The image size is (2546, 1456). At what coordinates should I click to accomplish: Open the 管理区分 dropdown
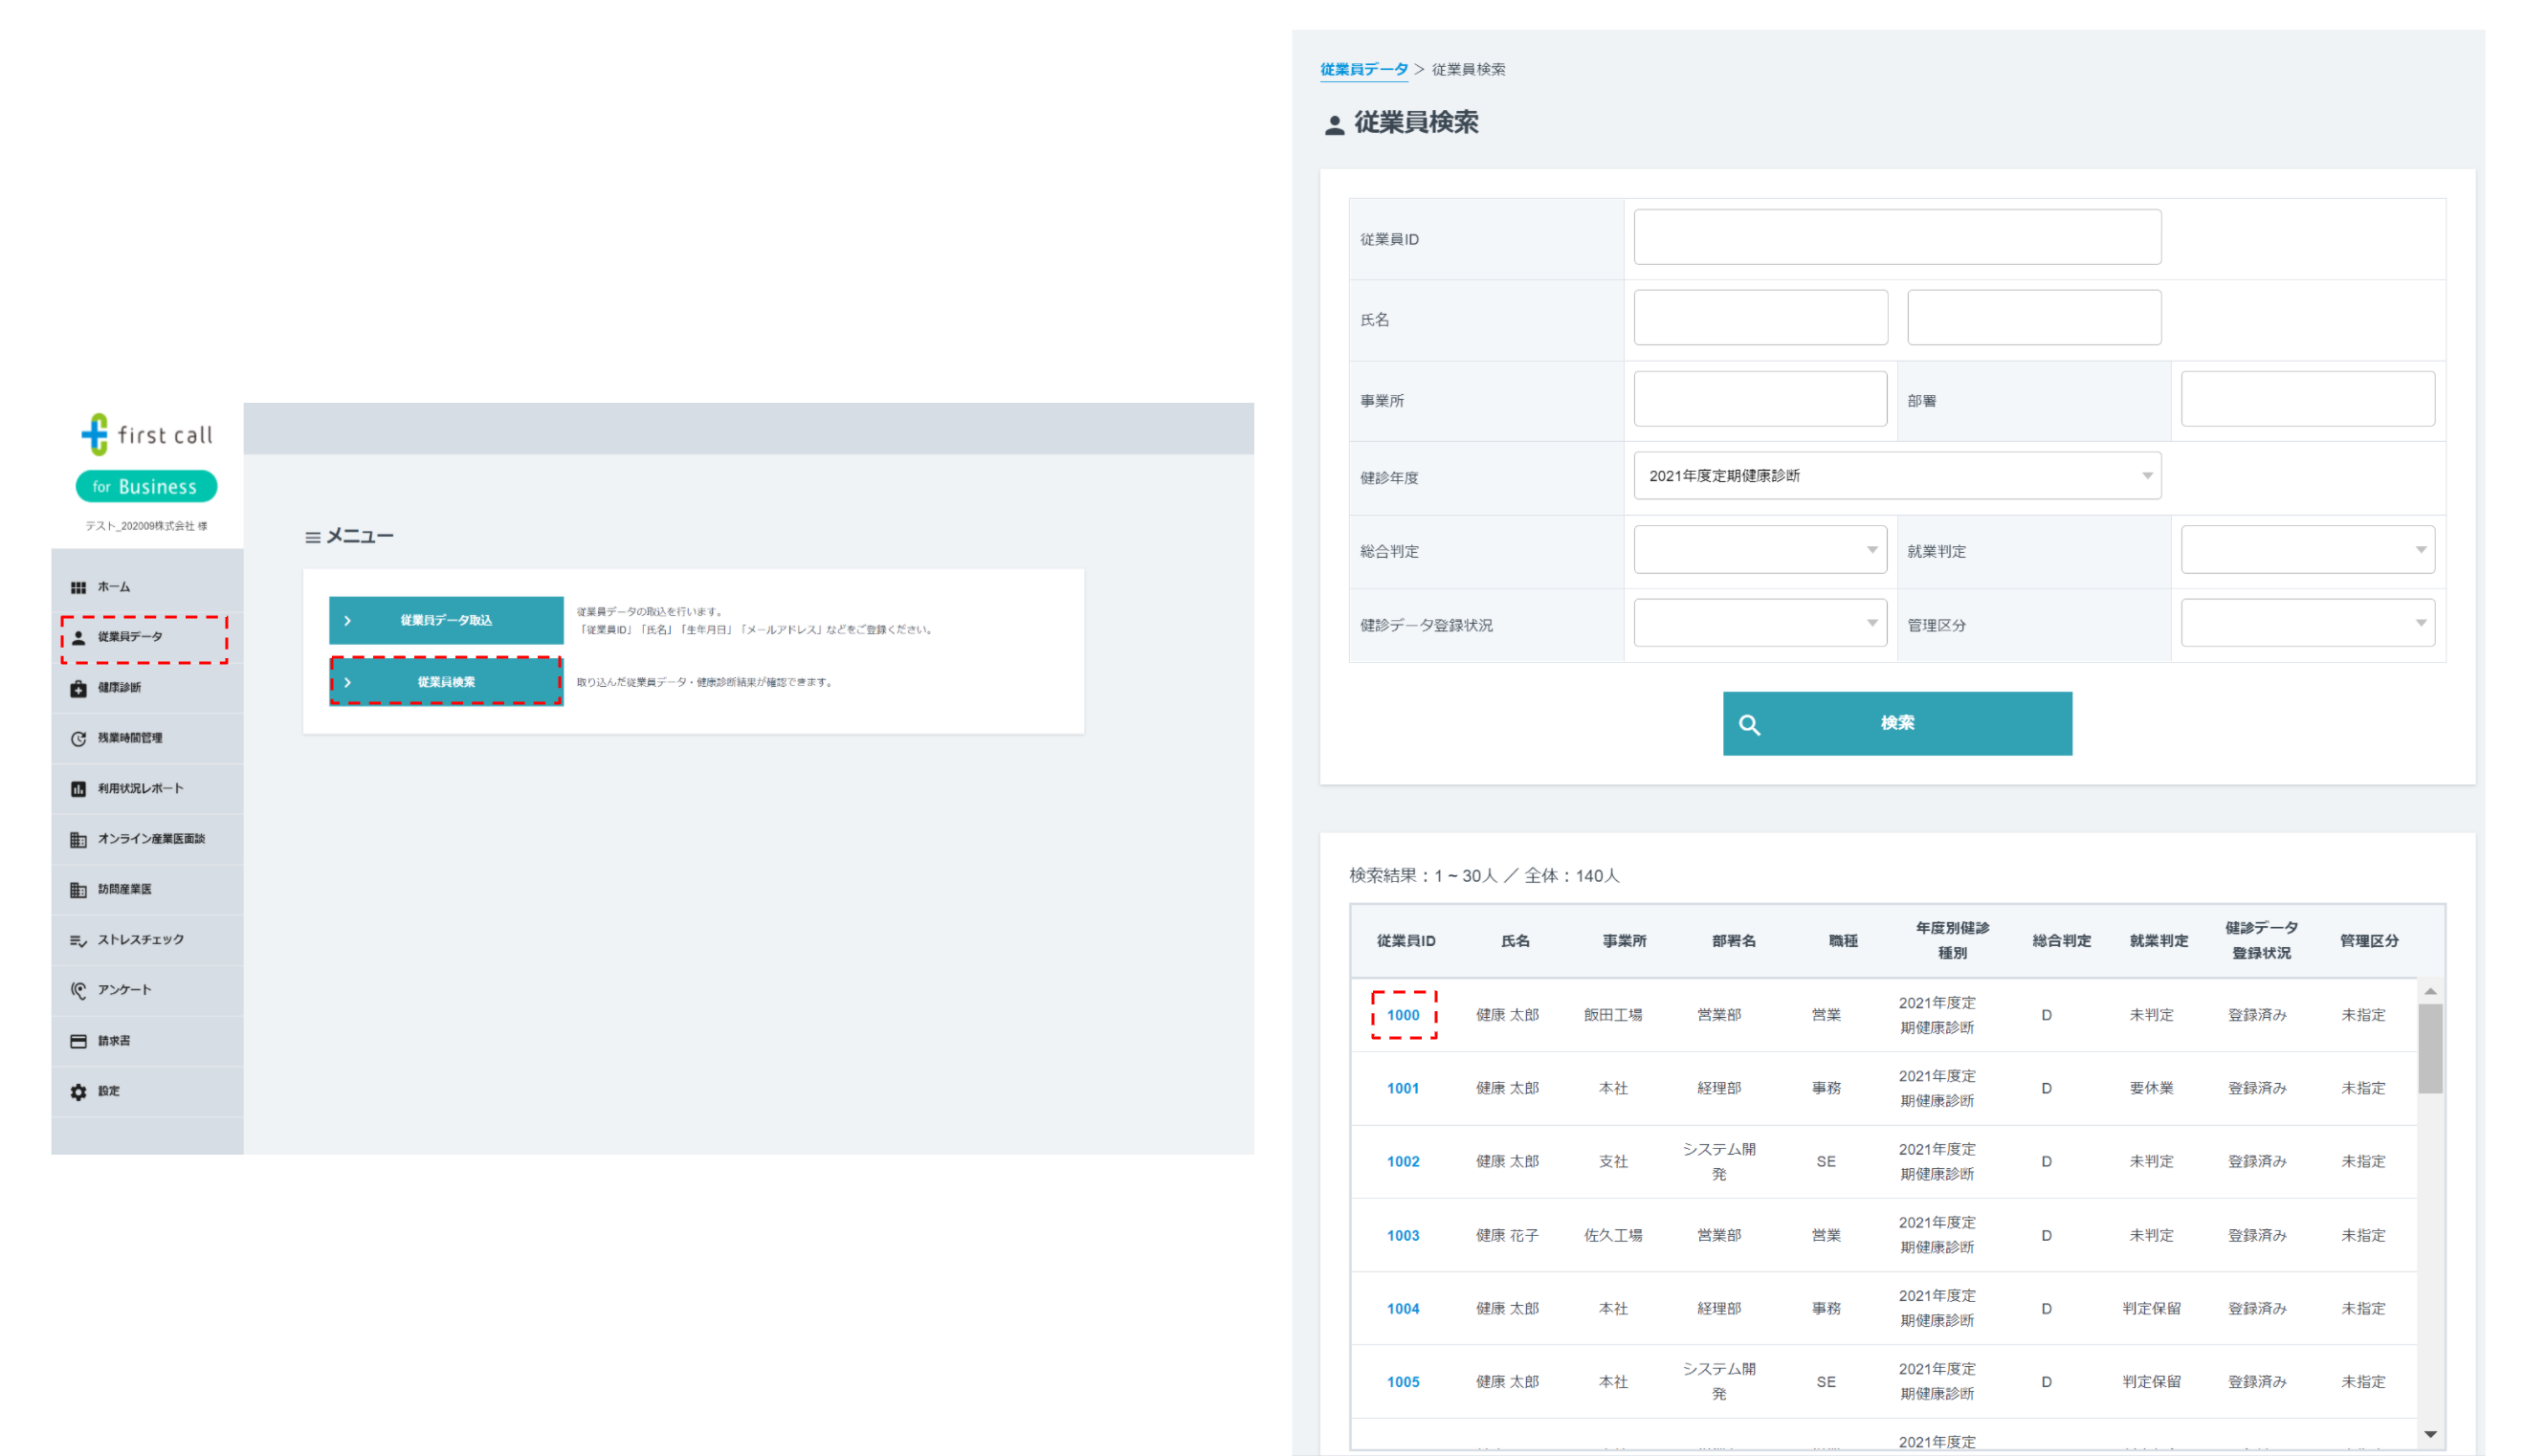[x=2306, y=624]
